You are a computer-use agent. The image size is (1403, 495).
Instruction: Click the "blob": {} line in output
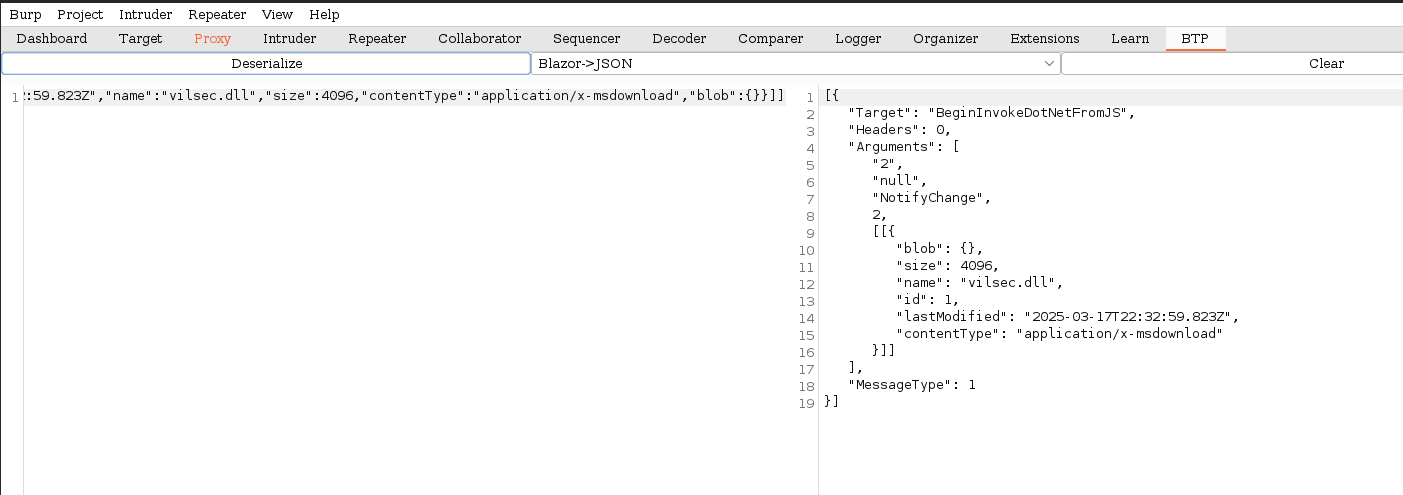coord(940,249)
